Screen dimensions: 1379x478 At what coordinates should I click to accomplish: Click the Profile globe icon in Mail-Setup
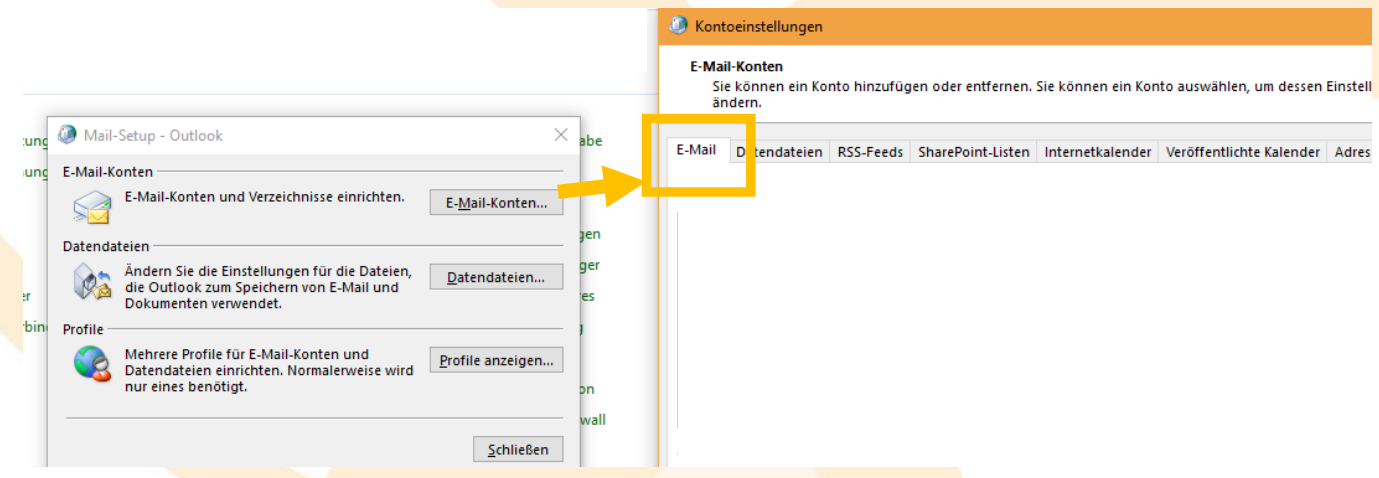pos(92,363)
